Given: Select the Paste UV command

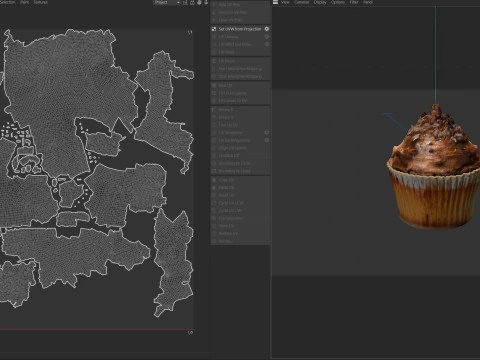Looking at the screenshot, I should (240, 188).
